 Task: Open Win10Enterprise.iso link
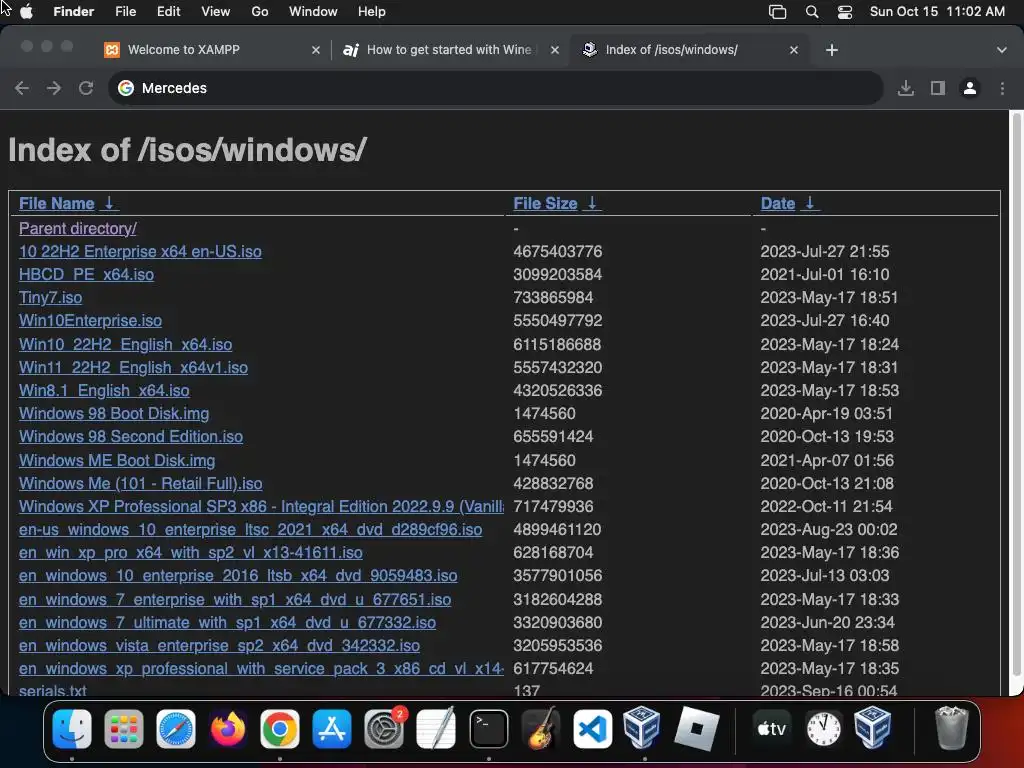click(90, 321)
